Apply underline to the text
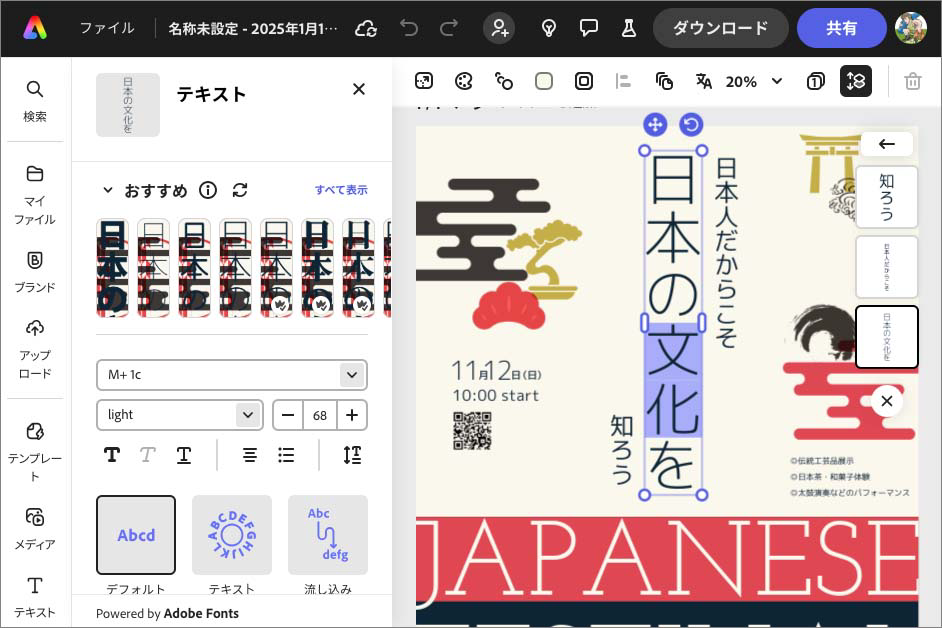The image size is (942, 628). [184, 454]
